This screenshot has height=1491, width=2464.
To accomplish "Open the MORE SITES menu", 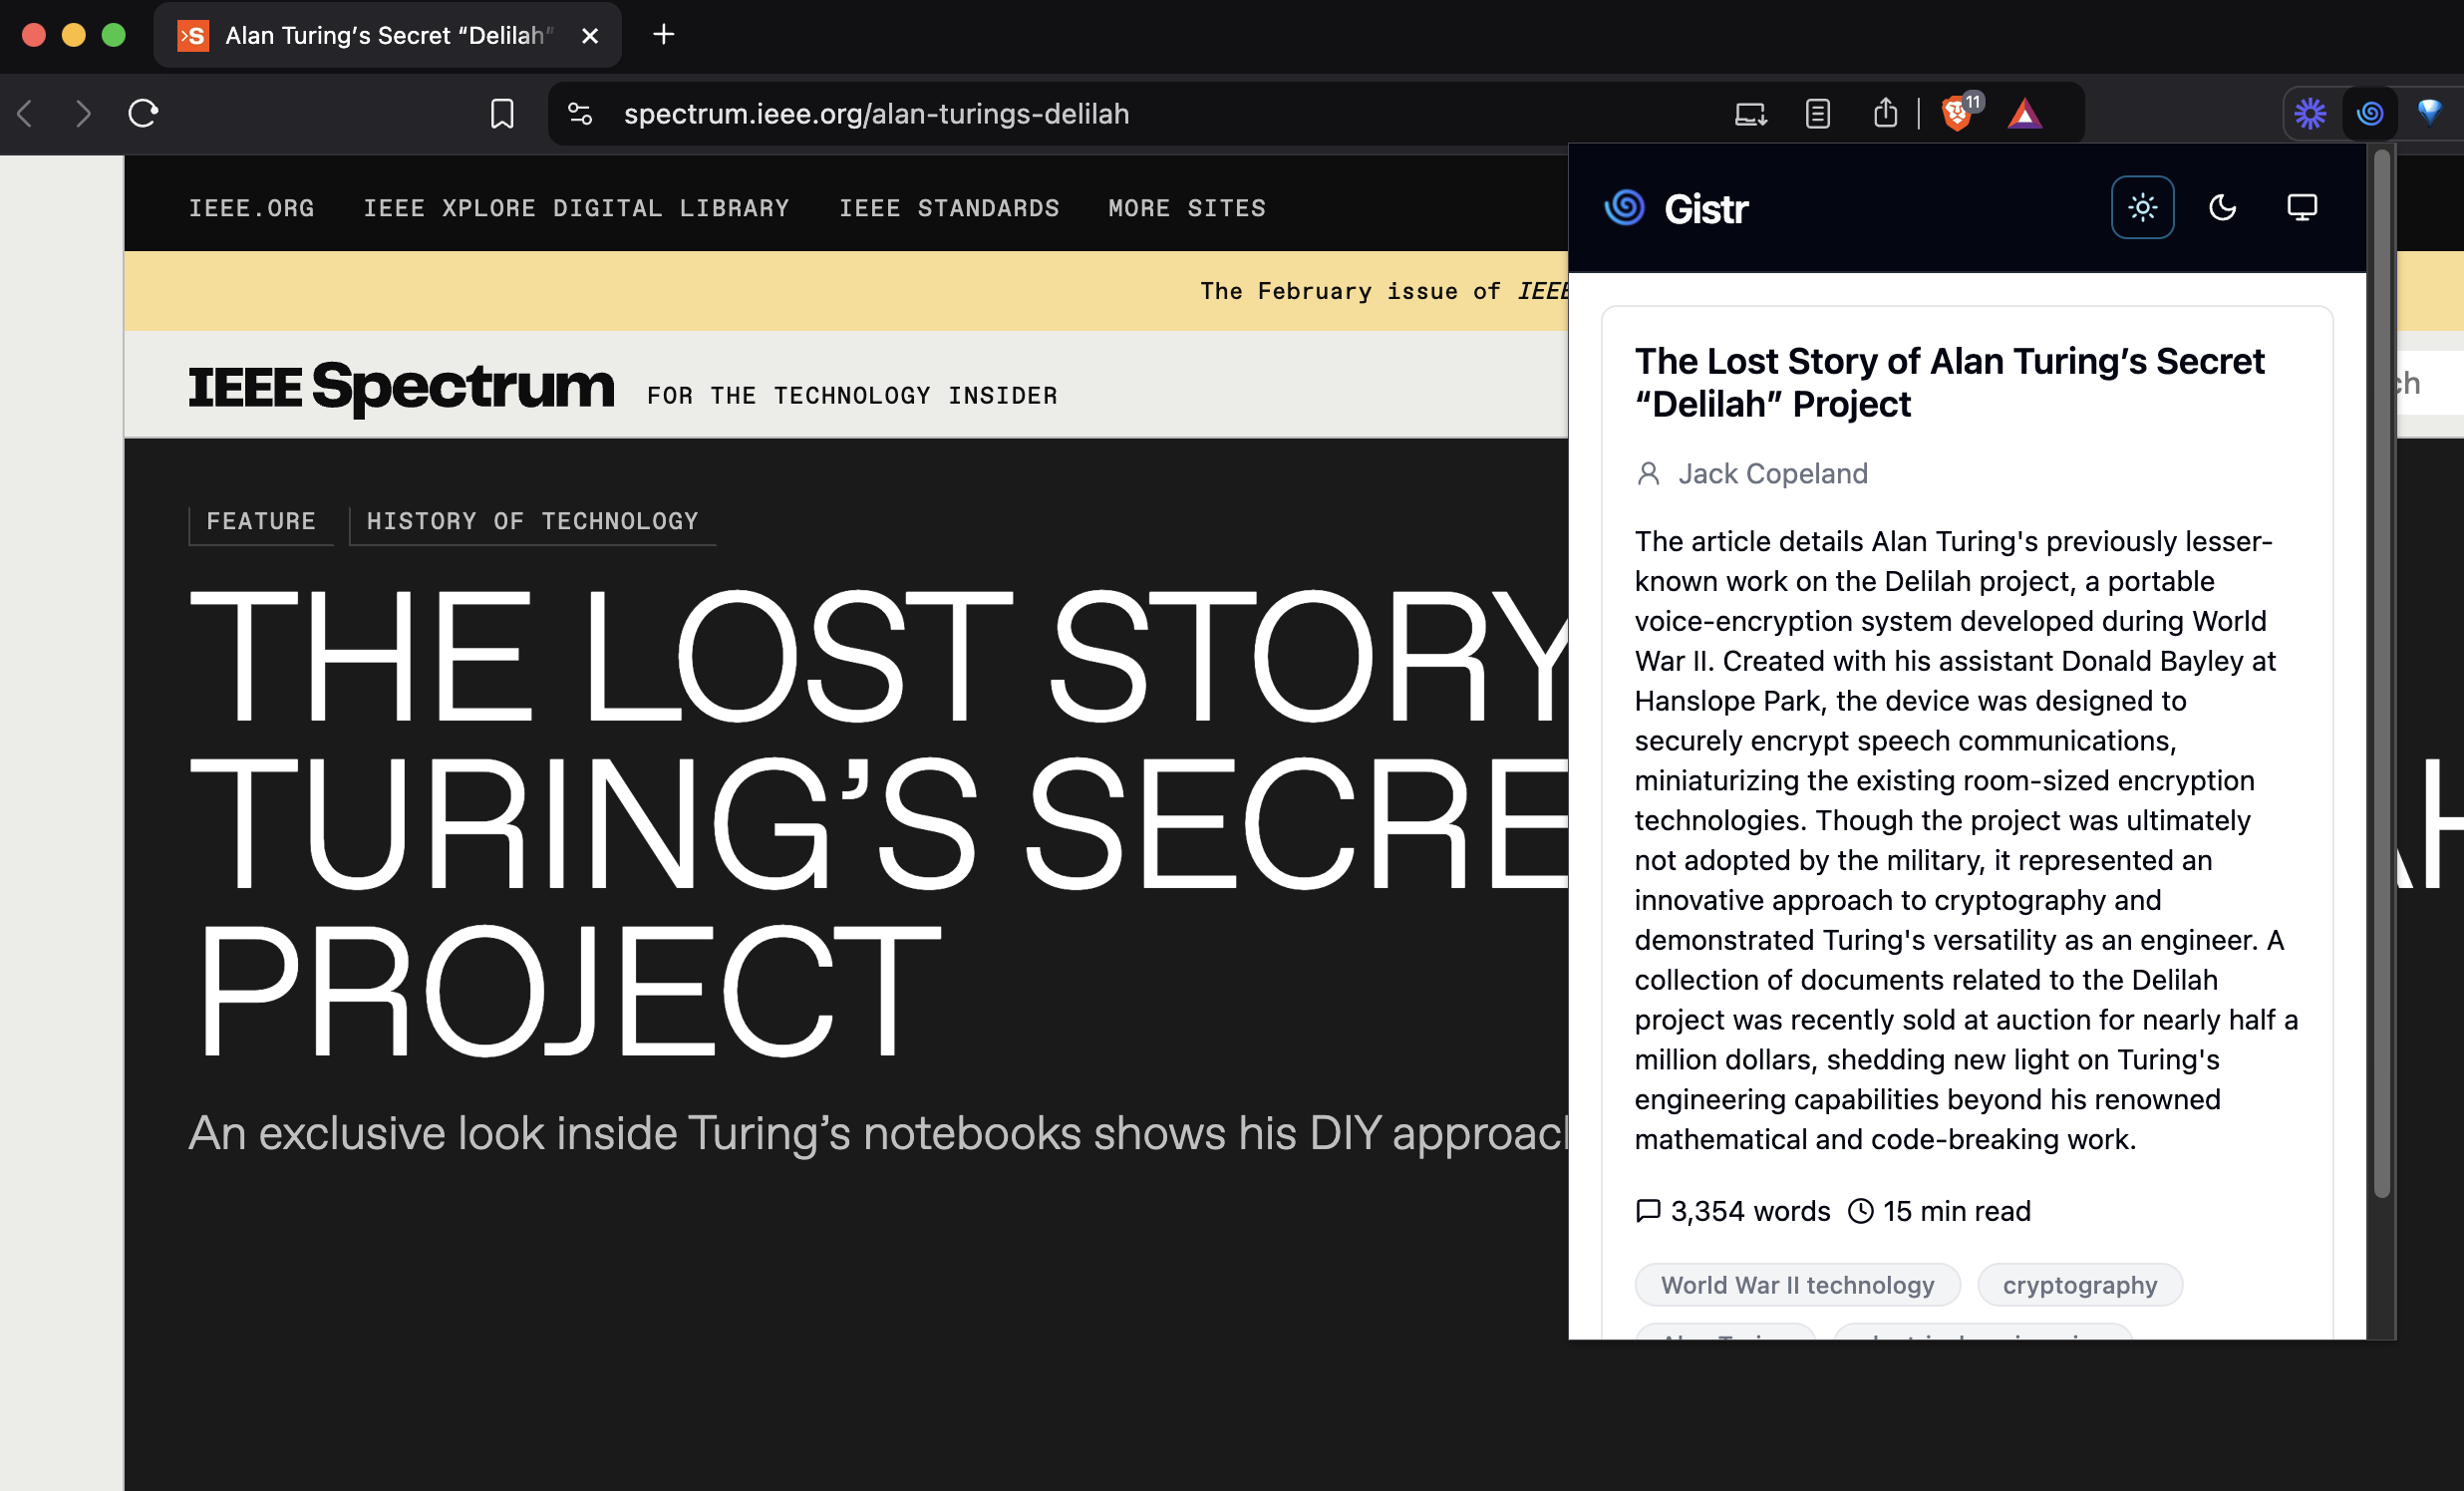I will (x=1187, y=208).
